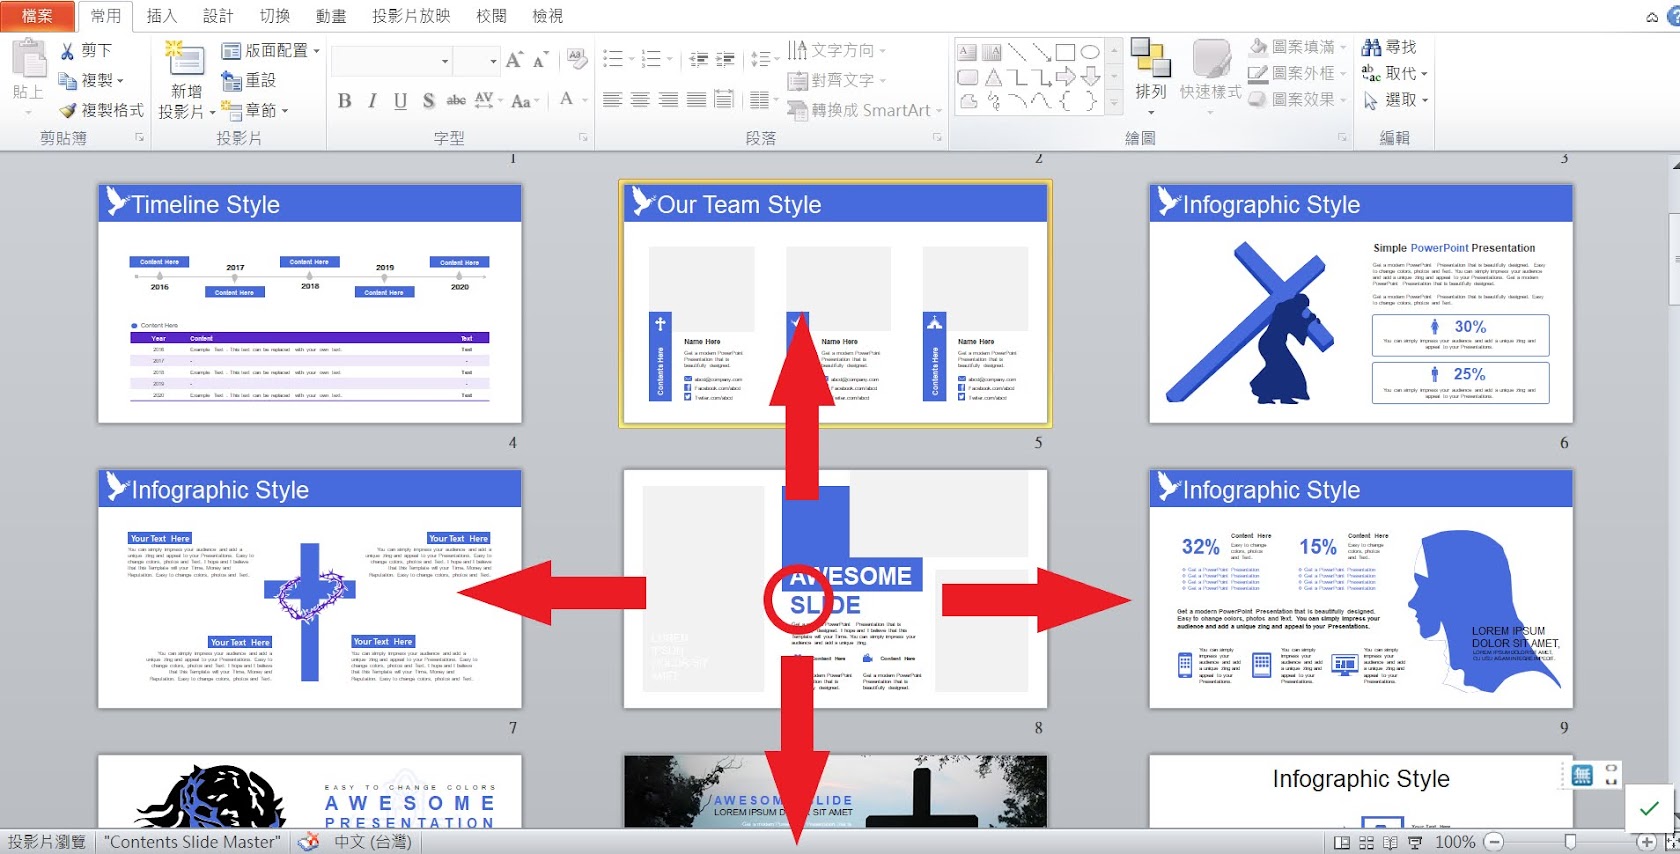Open the Font dialog launcher in 字型 group
The height and width of the screenshot is (854, 1680).
pos(583,138)
